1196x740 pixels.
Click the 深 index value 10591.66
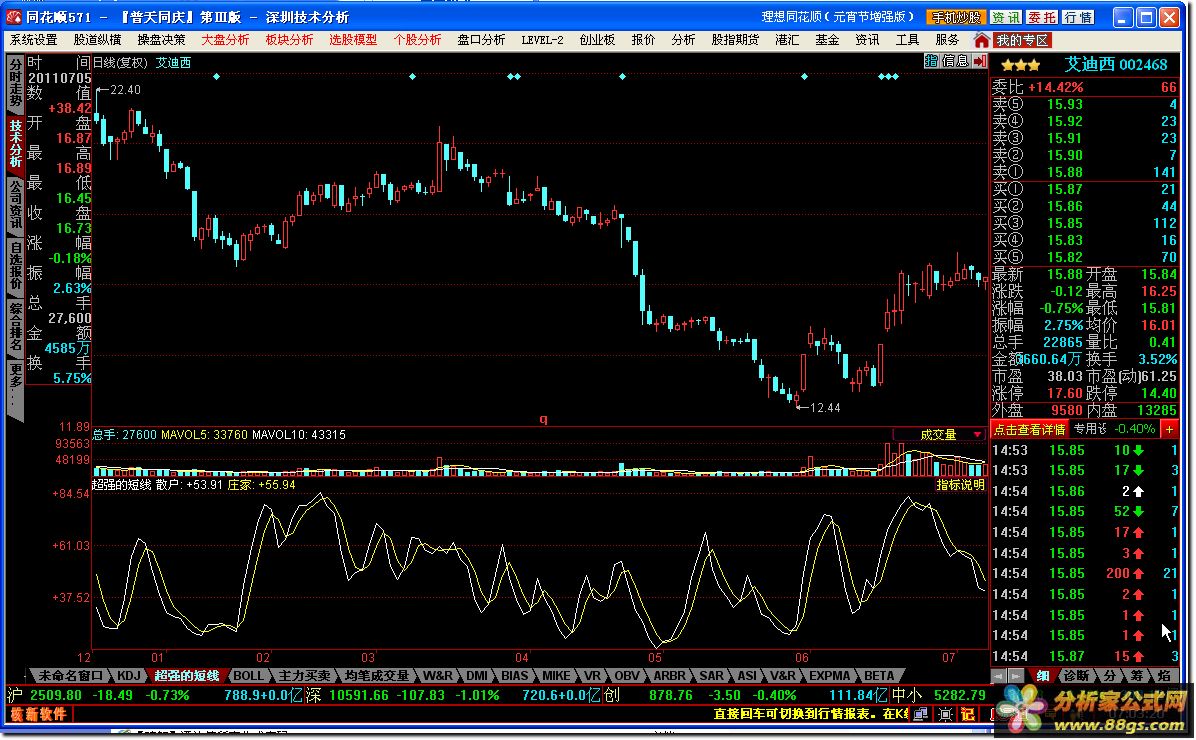click(x=358, y=695)
